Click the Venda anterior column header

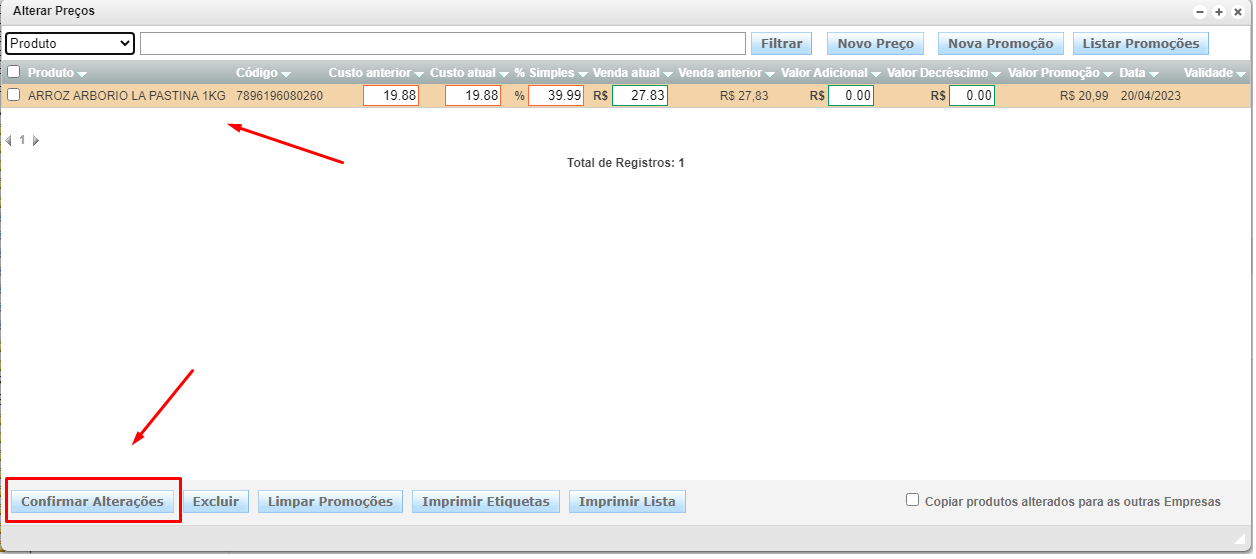(719, 73)
